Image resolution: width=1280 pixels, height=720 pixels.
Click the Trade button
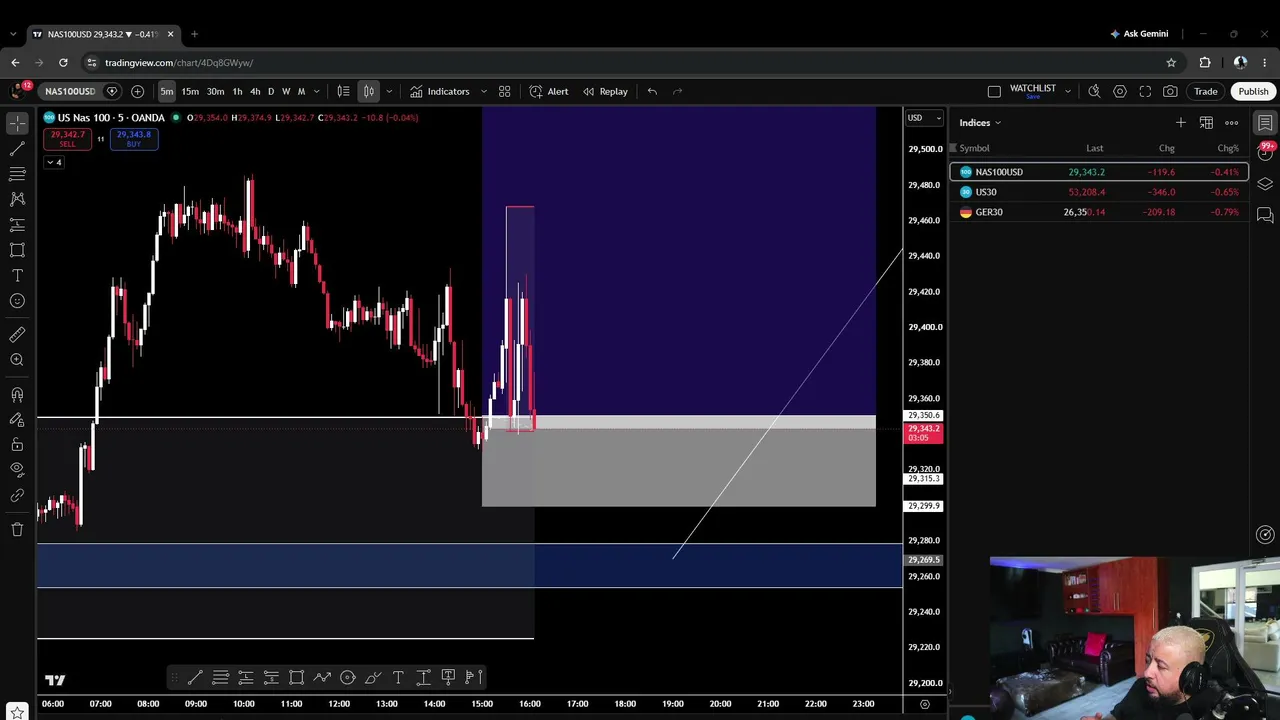tap(1205, 91)
